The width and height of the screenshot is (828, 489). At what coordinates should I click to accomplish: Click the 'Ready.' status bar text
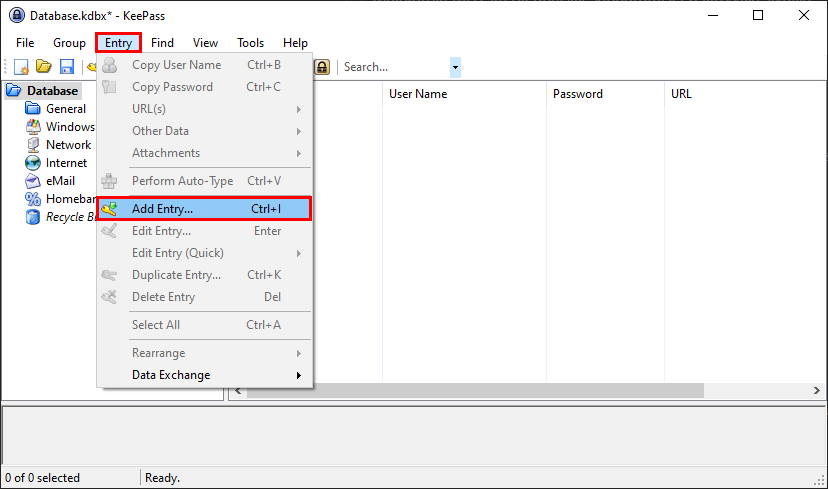click(x=162, y=478)
